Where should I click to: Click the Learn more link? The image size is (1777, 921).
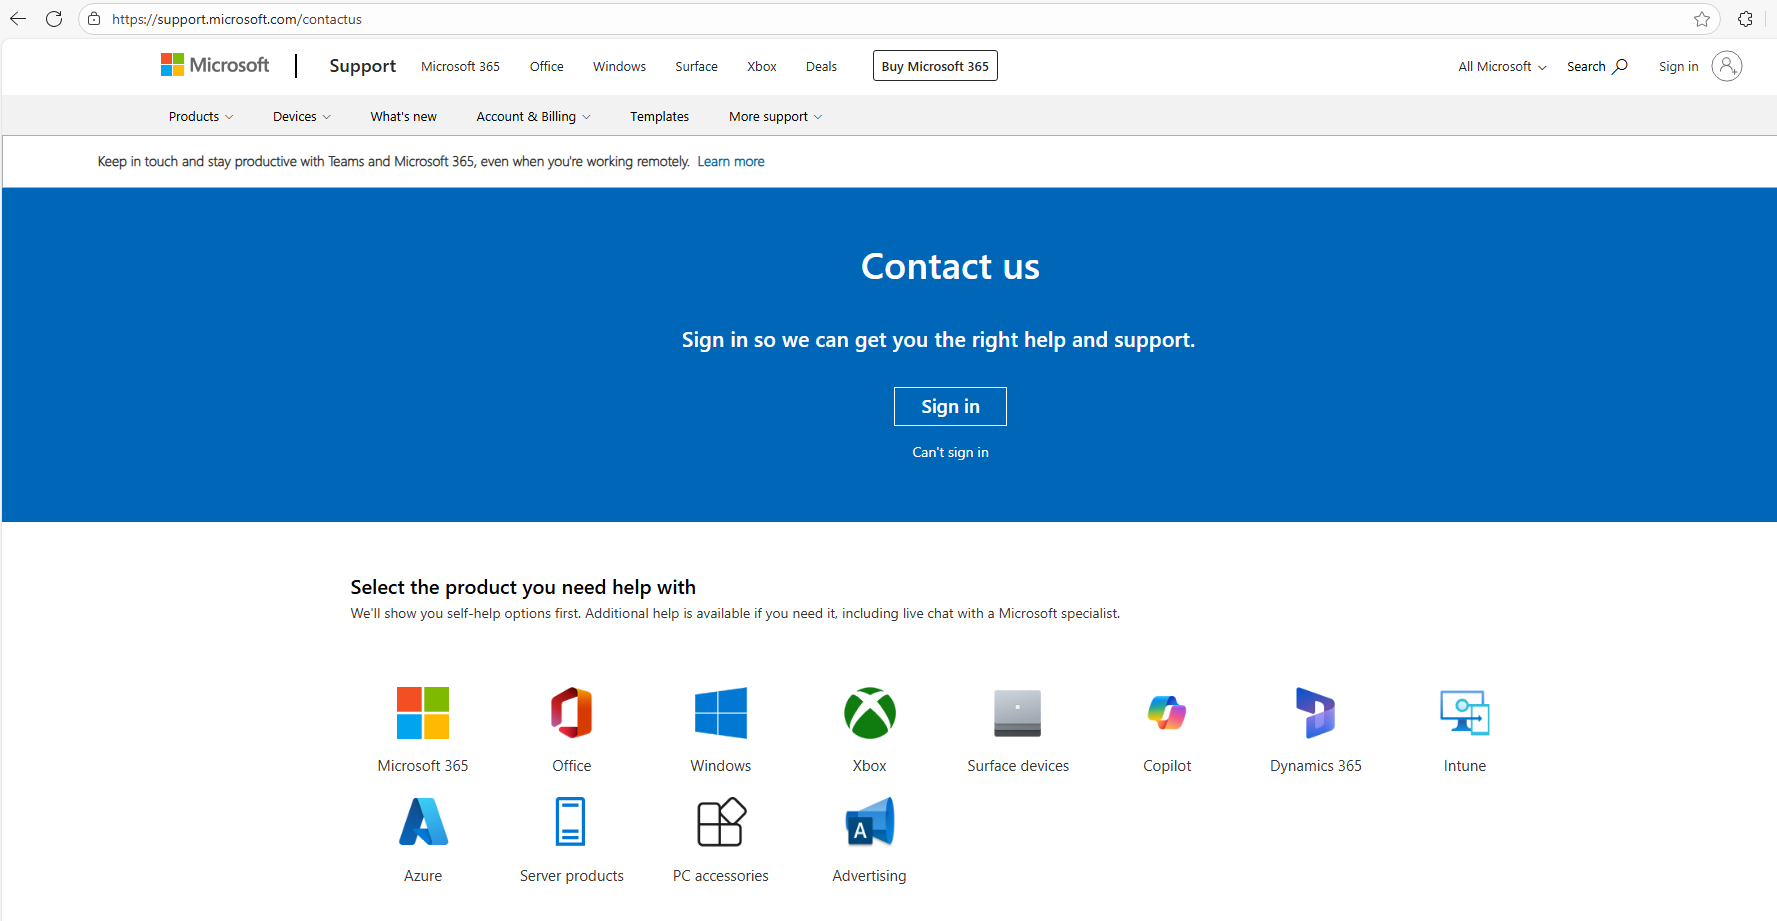pyautogui.click(x=731, y=162)
